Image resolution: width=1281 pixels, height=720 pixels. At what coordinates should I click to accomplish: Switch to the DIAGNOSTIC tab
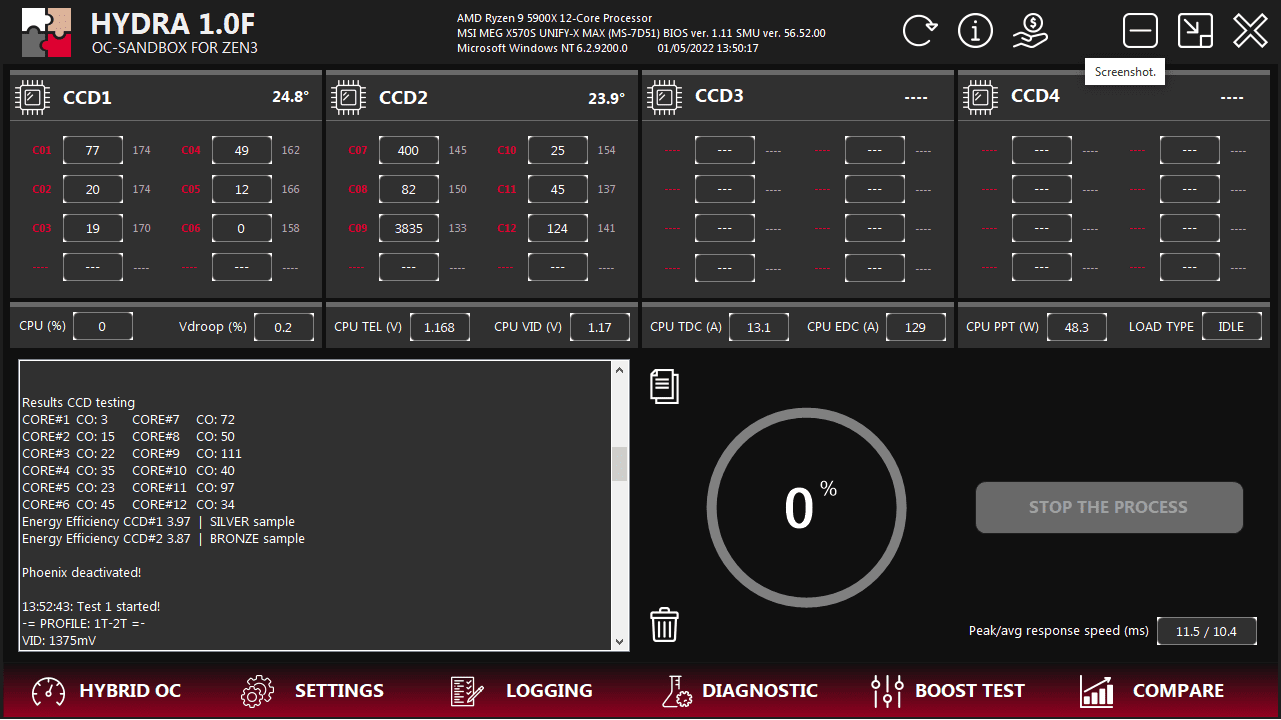[x=760, y=691]
